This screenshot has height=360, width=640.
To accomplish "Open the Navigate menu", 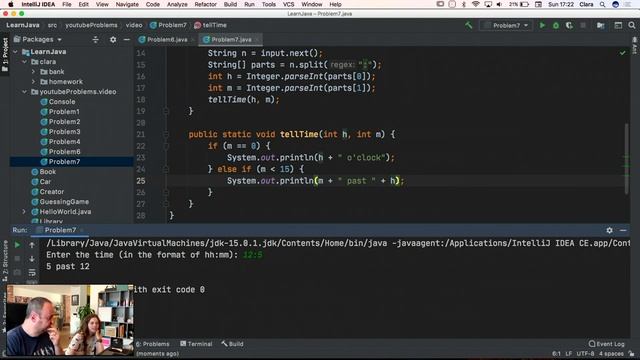I will [x=127, y=4].
